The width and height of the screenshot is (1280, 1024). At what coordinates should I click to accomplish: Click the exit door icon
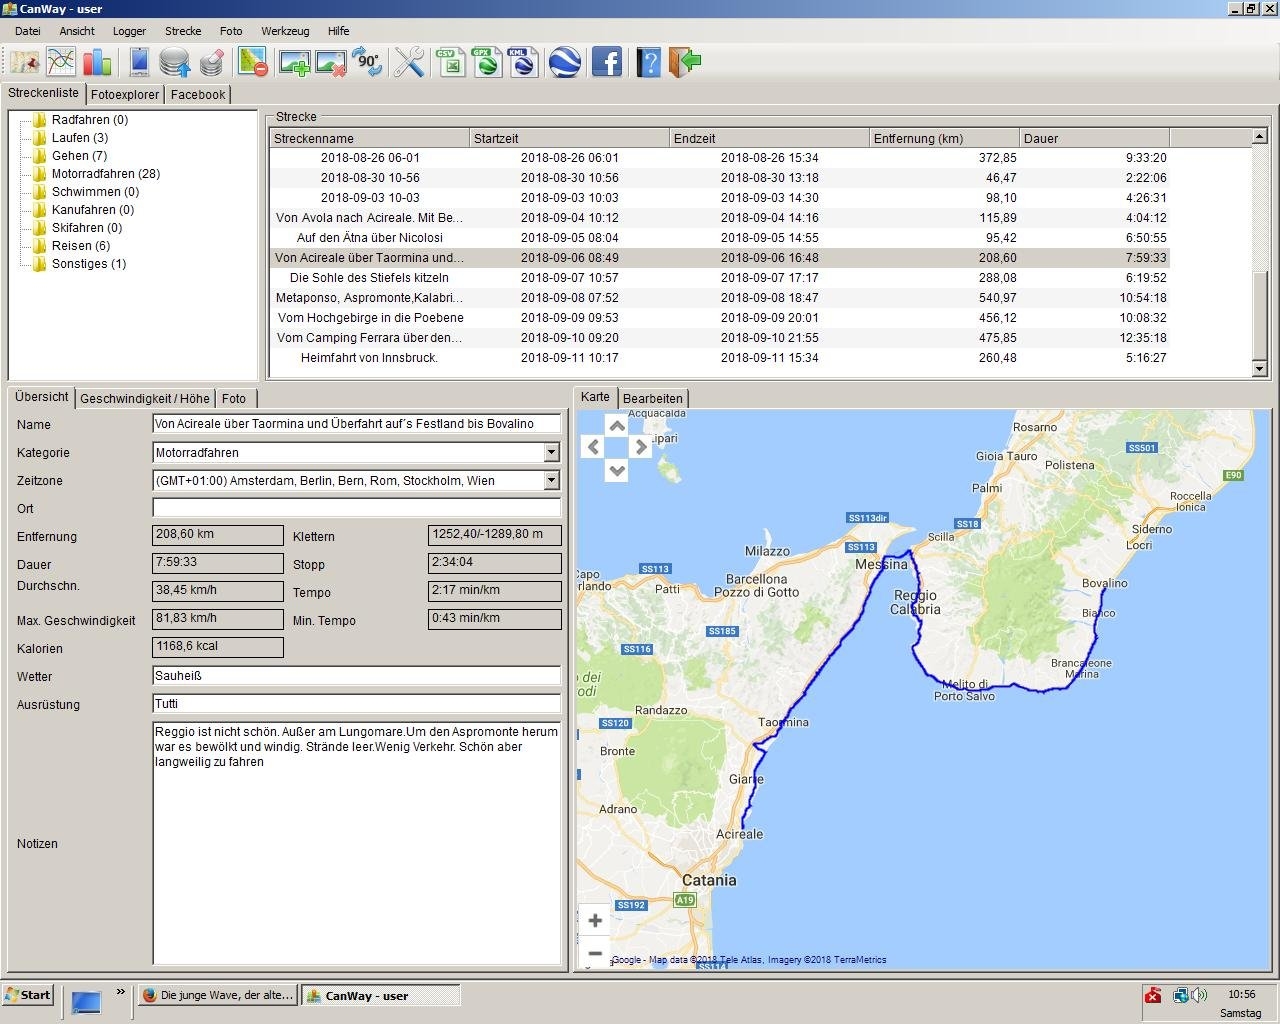685,62
